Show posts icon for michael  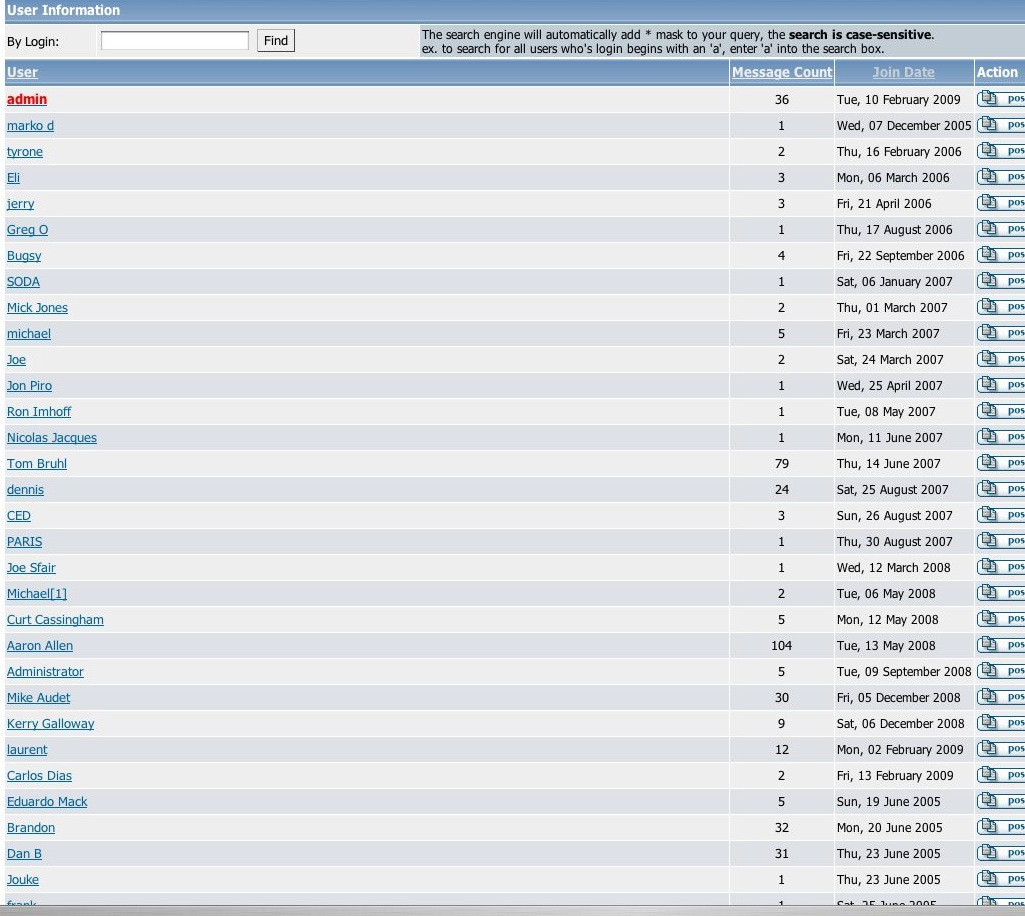click(x=1001, y=333)
